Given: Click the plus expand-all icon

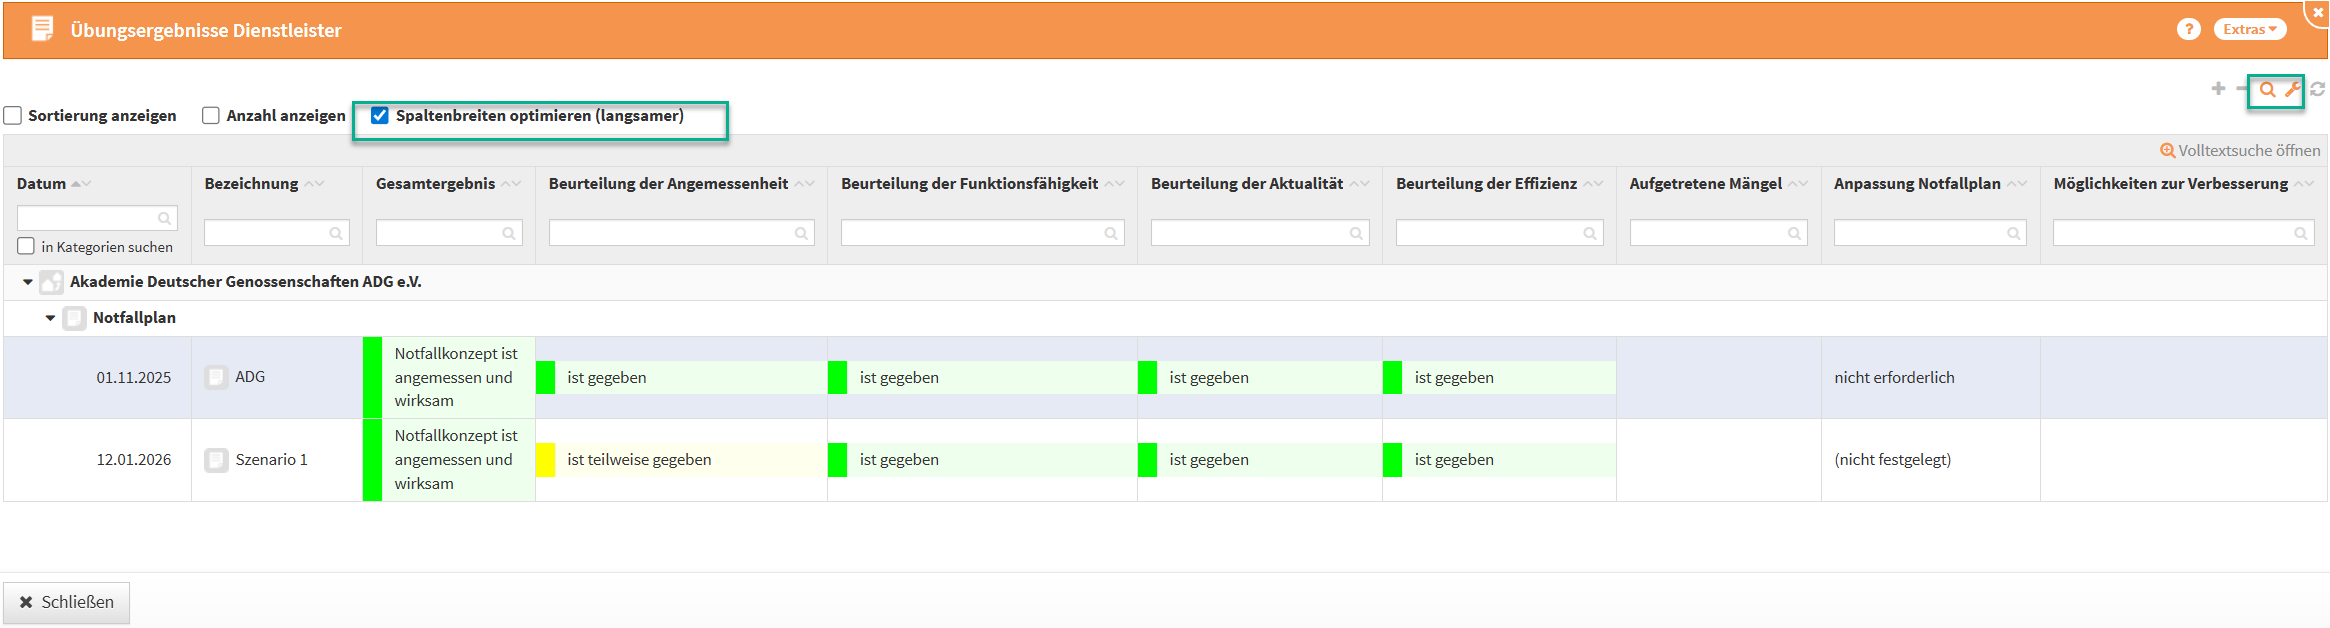Looking at the screenshot, I should (x=2218, y=89).
